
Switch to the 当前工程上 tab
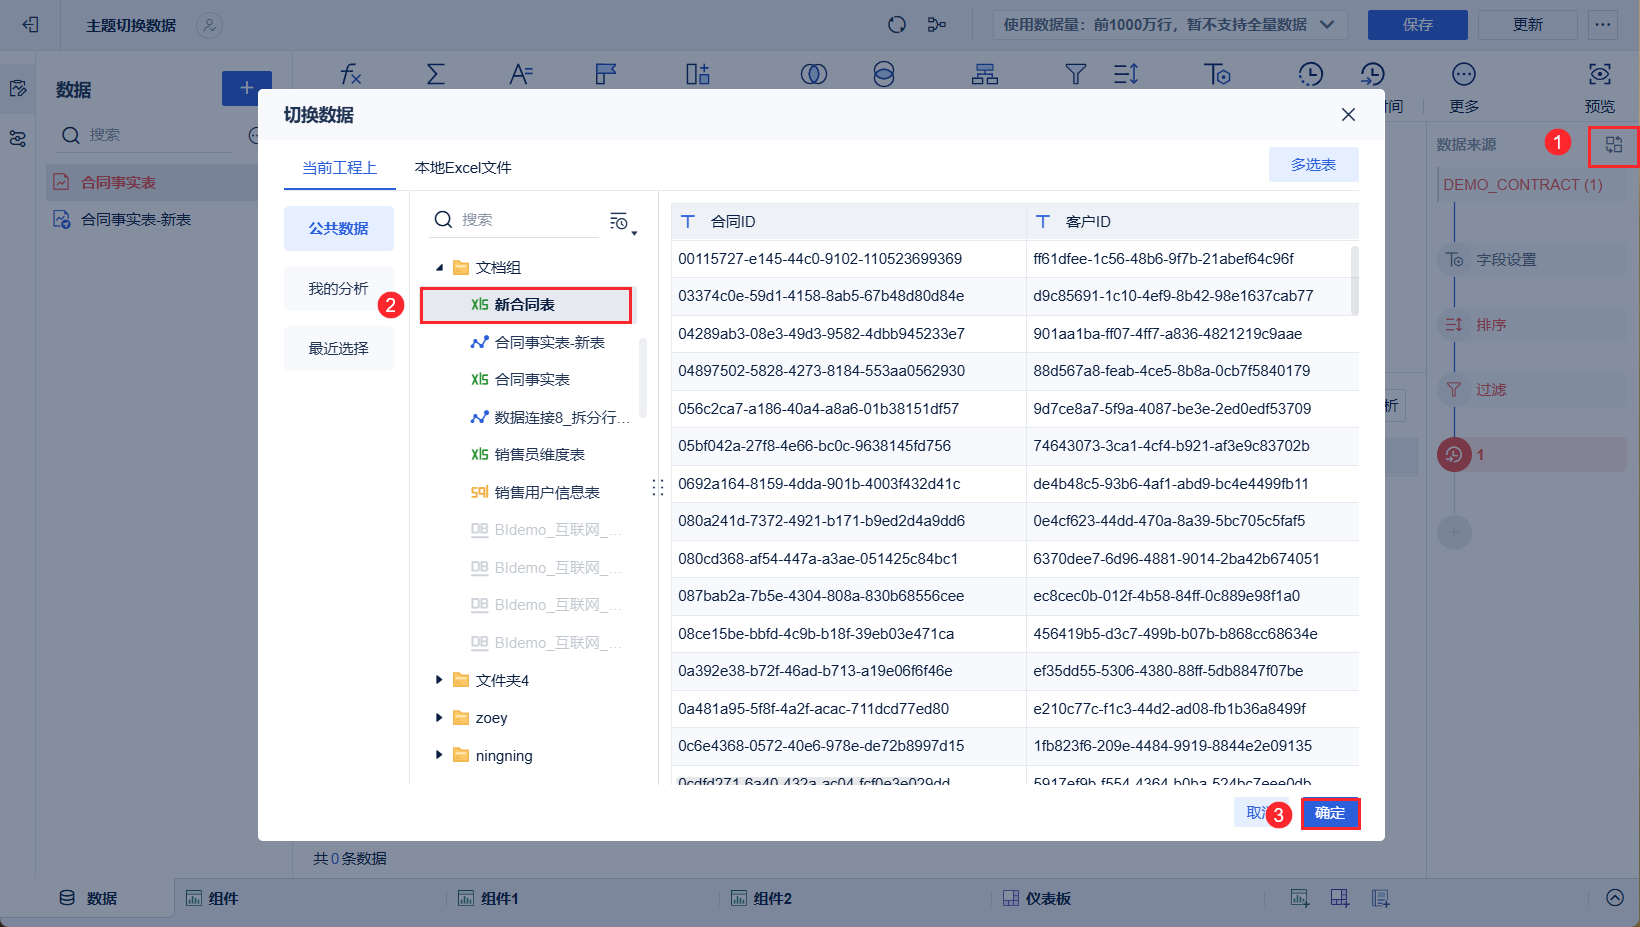340,168
